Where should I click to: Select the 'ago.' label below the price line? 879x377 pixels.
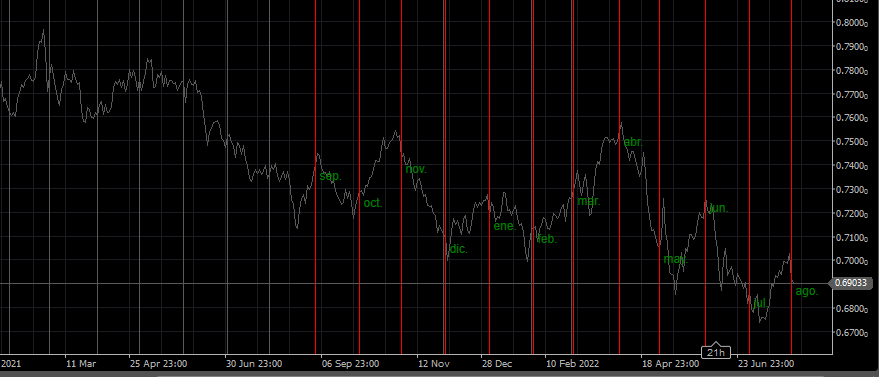click(x=807, y=291)
